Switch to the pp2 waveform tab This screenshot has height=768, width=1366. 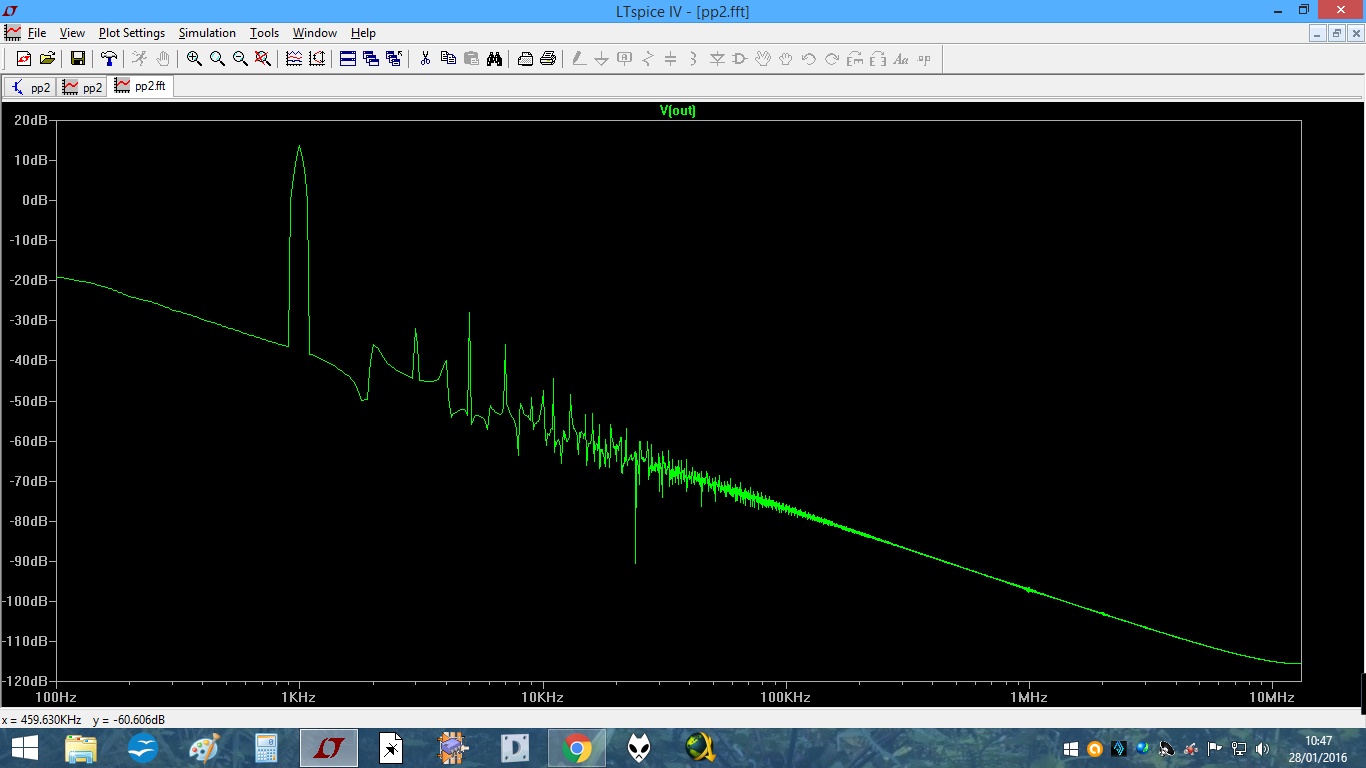pyautogui.click(x=82, y=87)
